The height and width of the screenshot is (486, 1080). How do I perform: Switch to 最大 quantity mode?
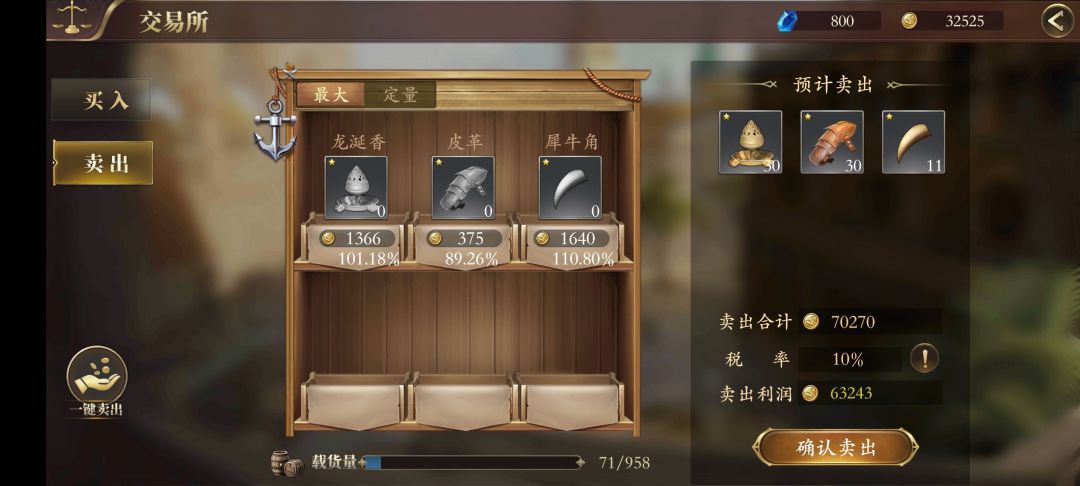[331, 95]
